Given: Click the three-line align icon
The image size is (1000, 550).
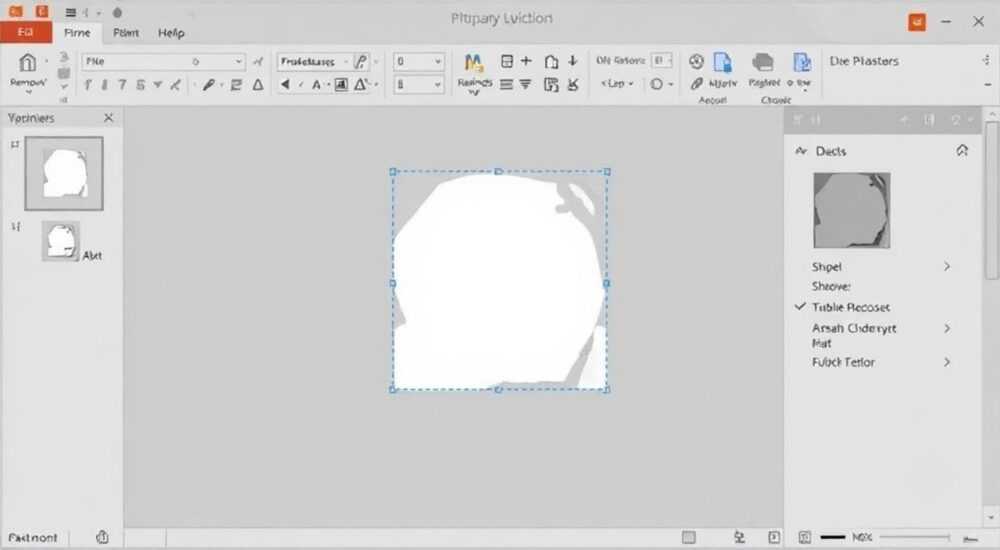Looking at the screenshot, I should tap(506, 84).
